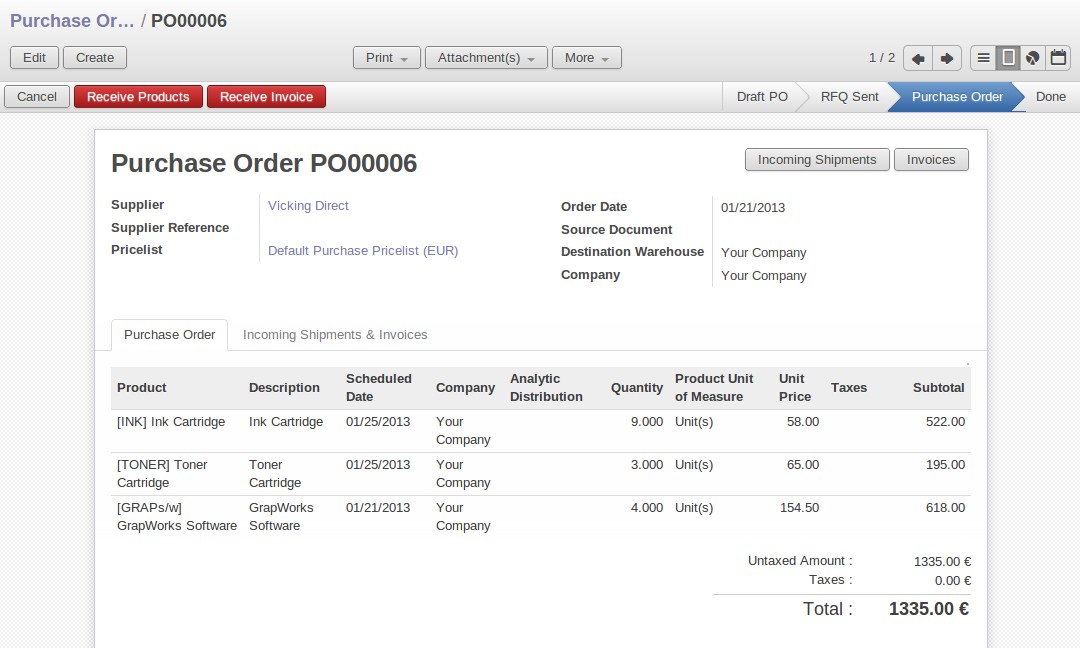Click the Create button
Image resolution: width=1080 pixels, height=648 pixels.
pos(95,58)
